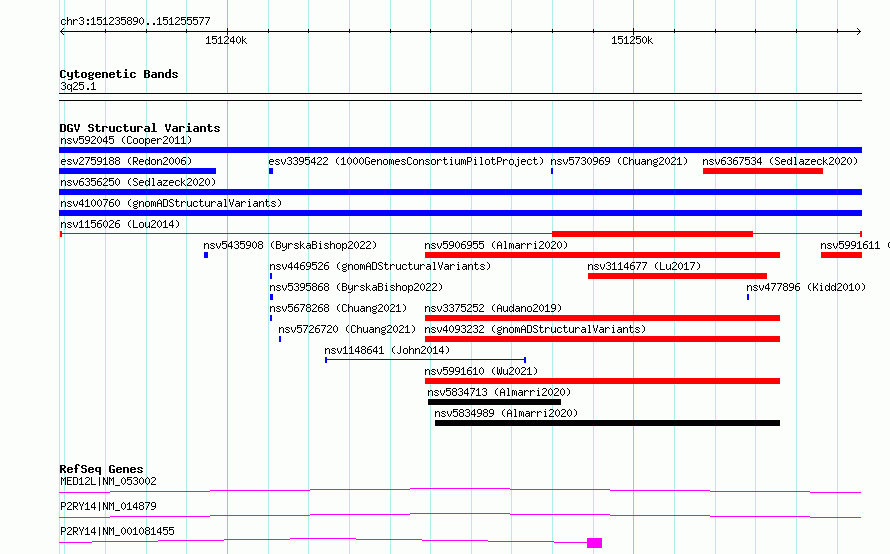Click the nsv592045 (Cooper2011) variant label
The image size is (890, 554).
(x=126, y=140)
